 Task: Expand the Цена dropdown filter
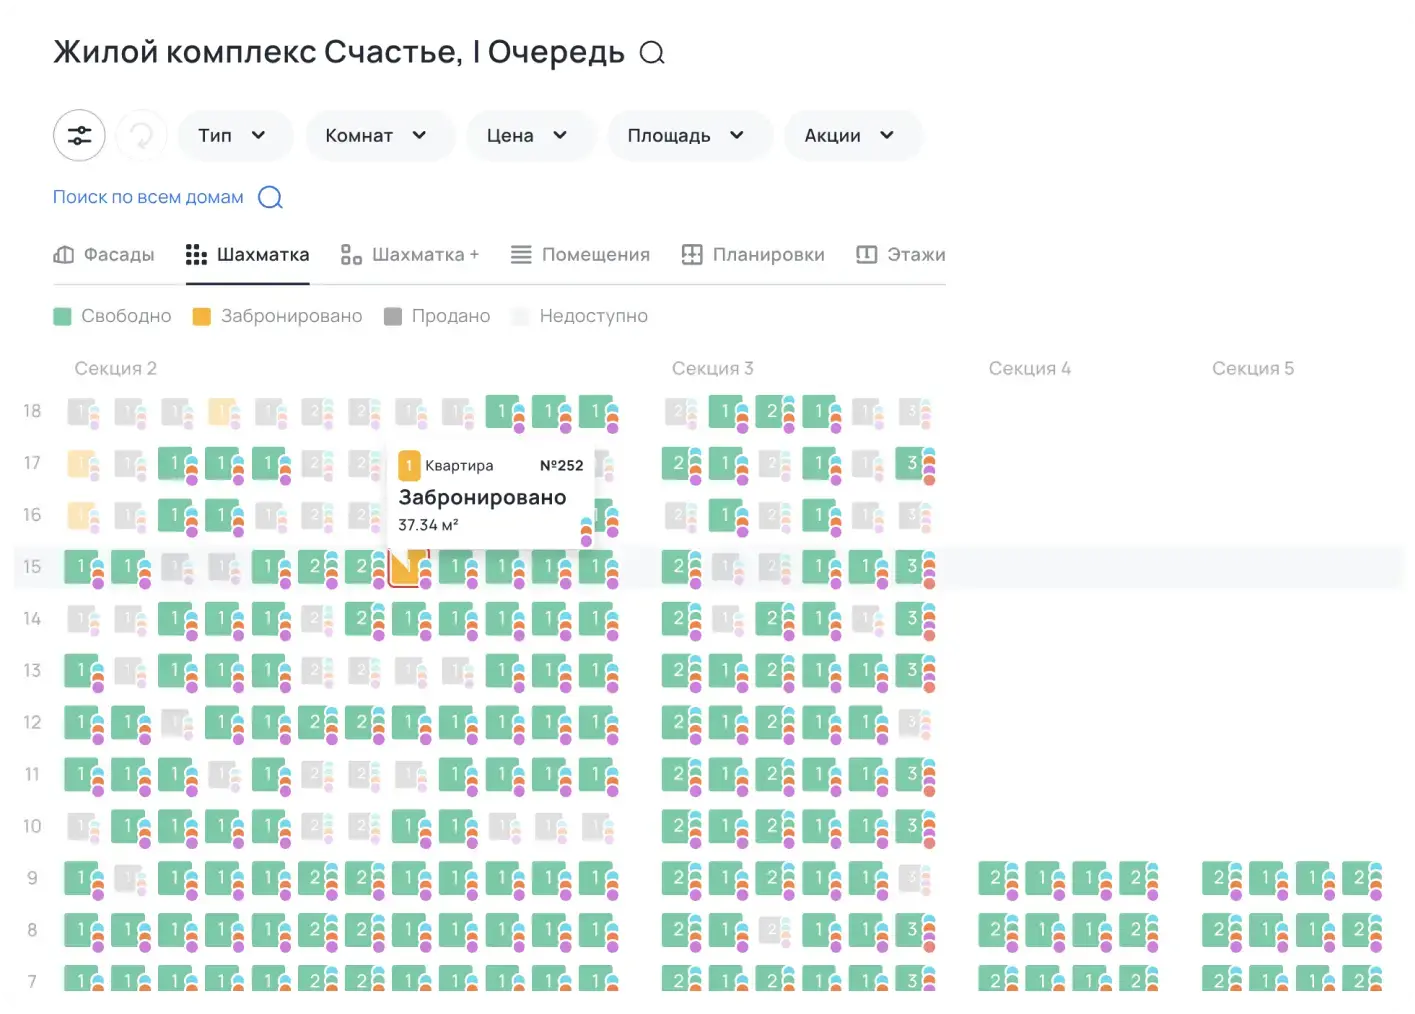(x=529, y=135)
